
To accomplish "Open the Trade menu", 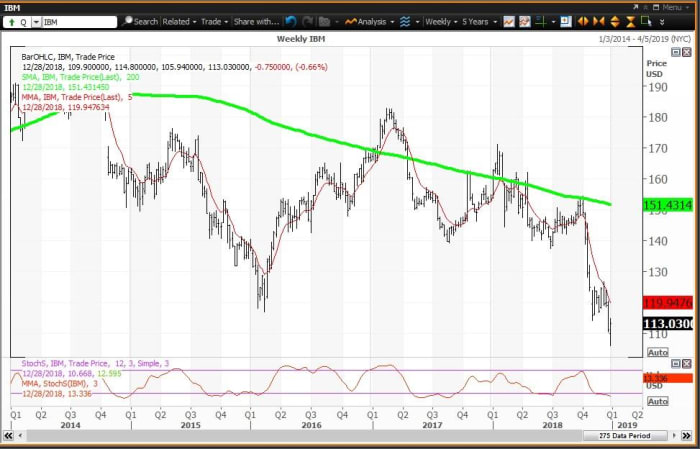I will tap(214, 20).
